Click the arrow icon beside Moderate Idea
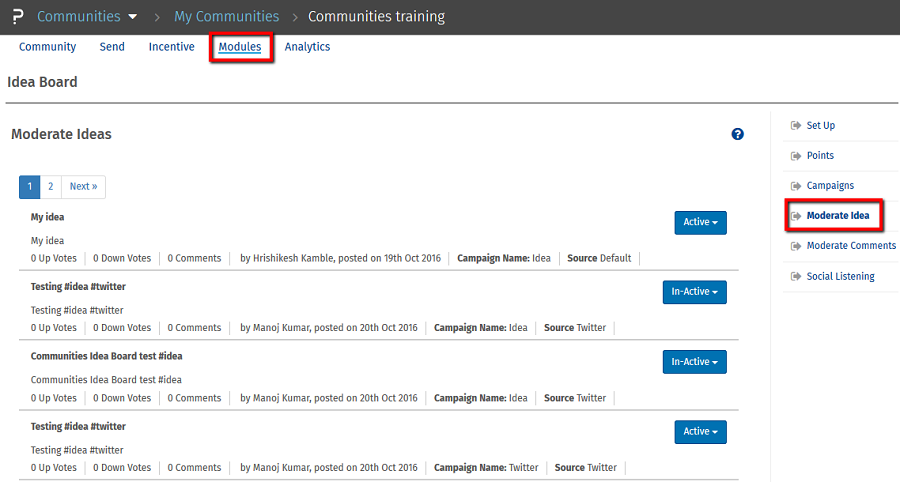Screen dimensions: 900x482 point(796,216)
